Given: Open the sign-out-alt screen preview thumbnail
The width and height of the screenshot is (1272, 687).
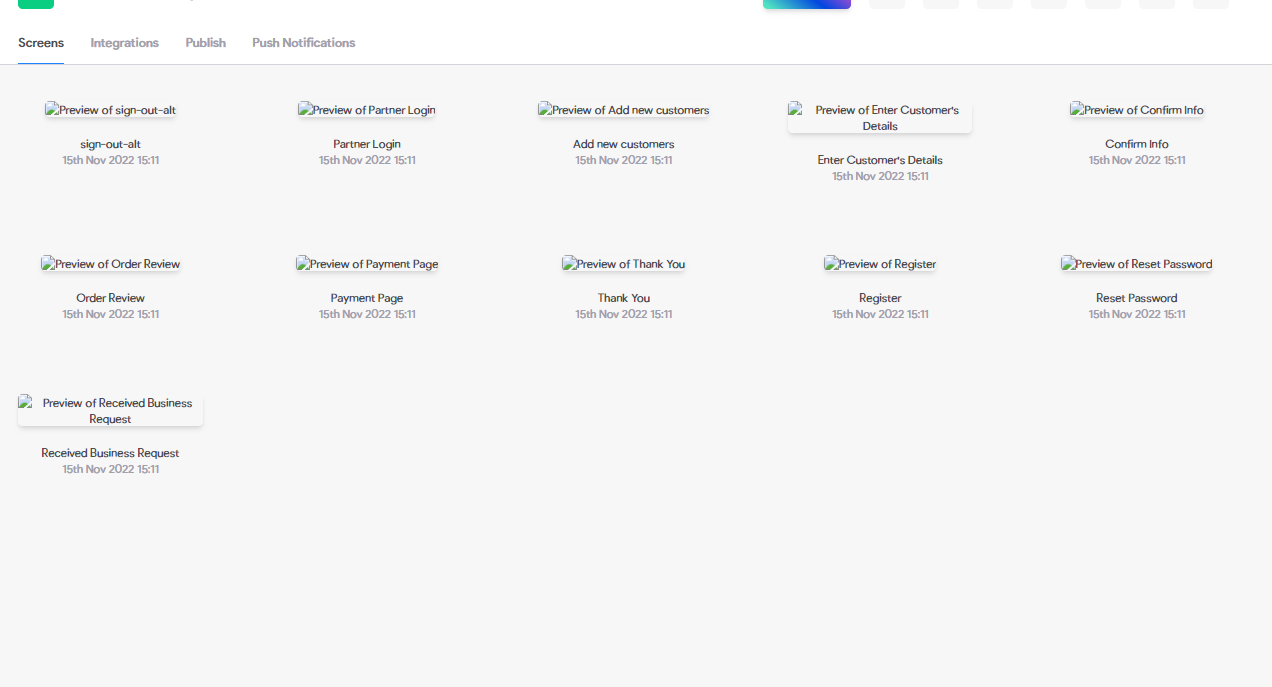Looking at the screenshot, I should pyautogui.click(x=110, y=110).
